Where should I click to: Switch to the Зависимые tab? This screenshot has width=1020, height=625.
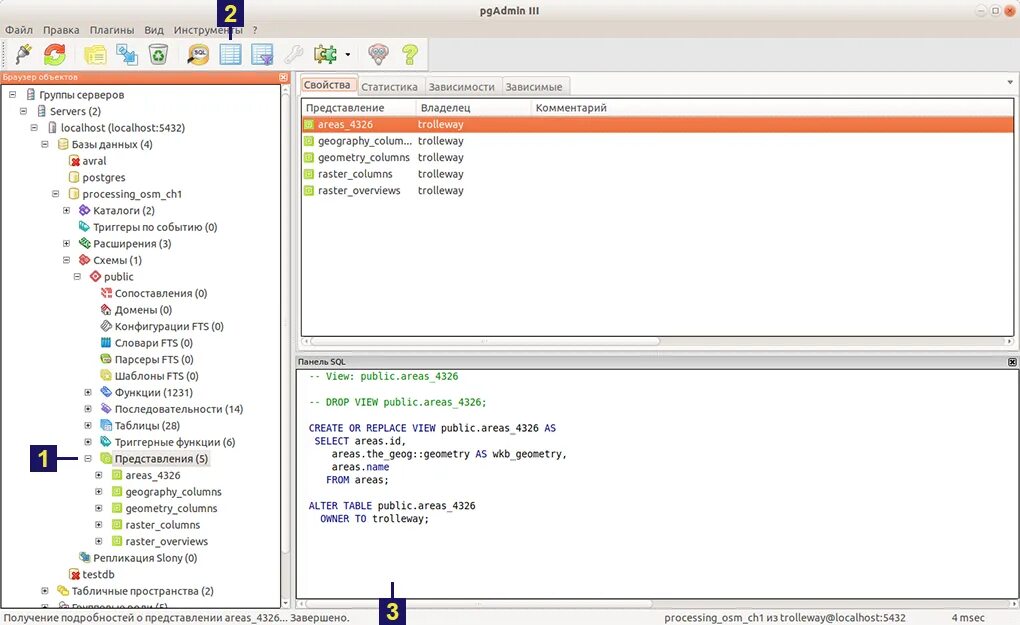[x=534, y=86]
